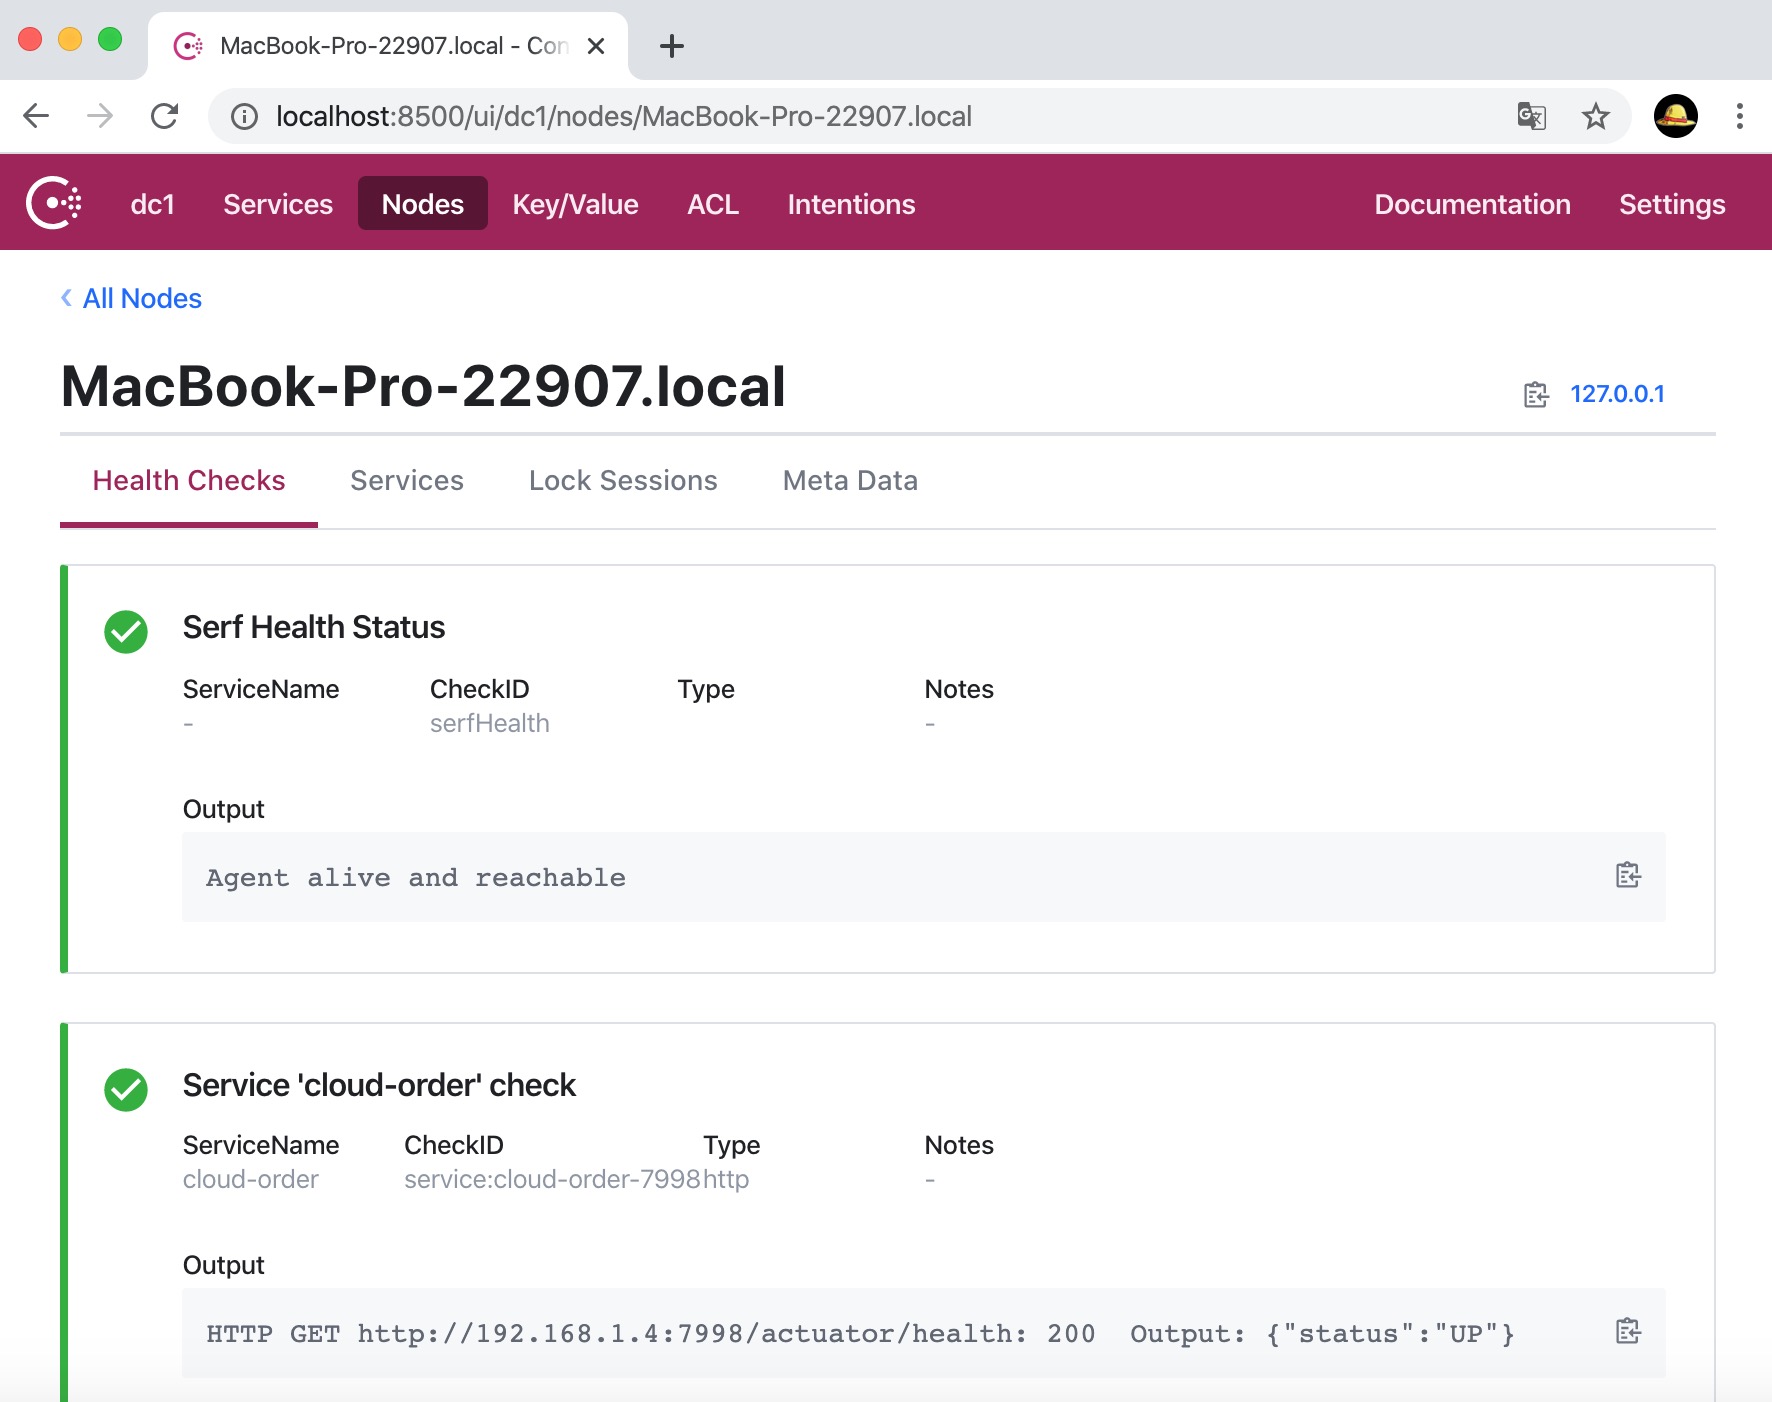Copy the 'Agent alive and reachable' output

pos(1628,875)
